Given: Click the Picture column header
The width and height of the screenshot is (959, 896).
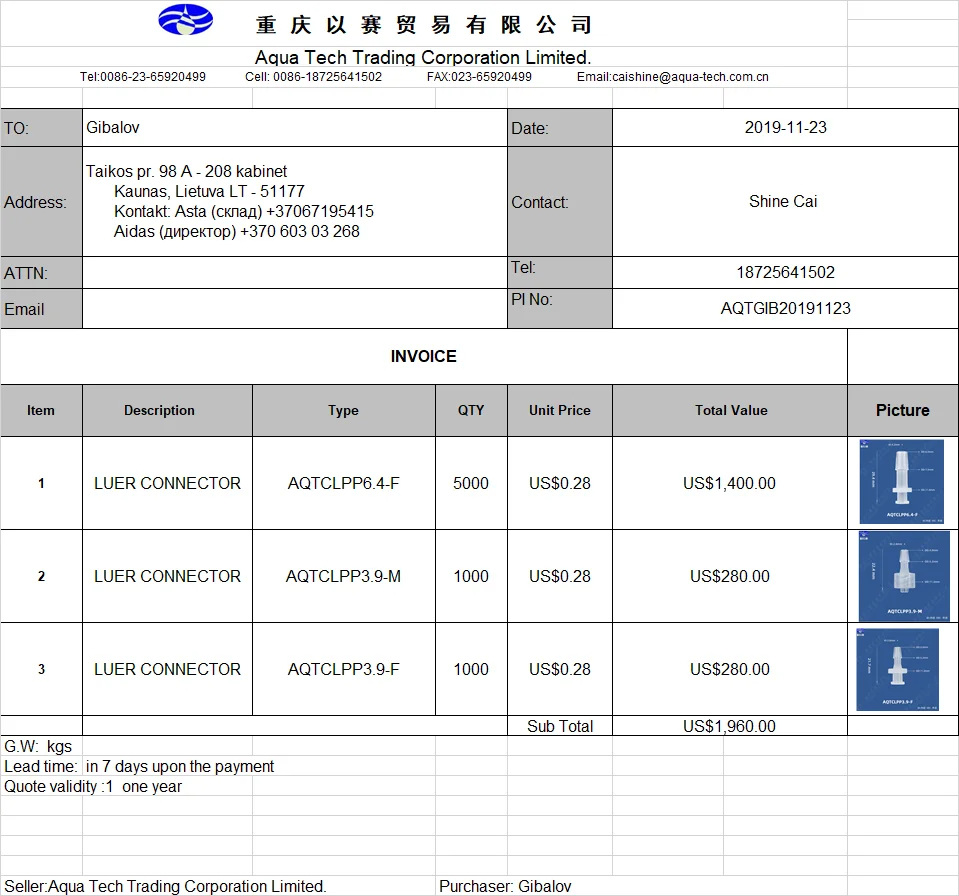Looking at the screenshot, I should point(903,410).
